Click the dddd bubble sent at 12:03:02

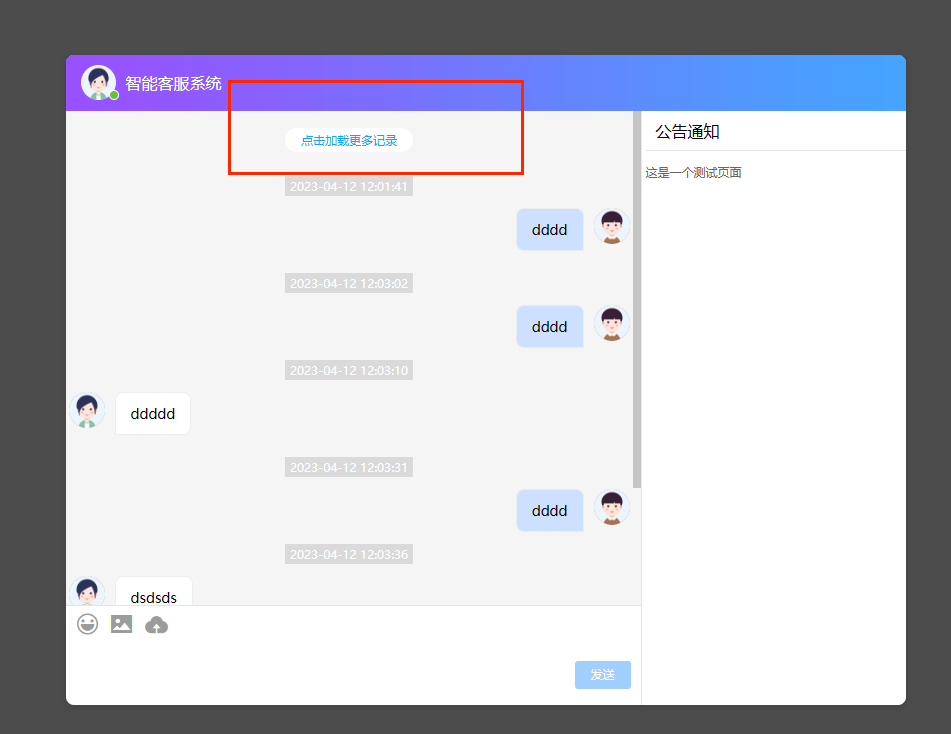tap(549, 327)
